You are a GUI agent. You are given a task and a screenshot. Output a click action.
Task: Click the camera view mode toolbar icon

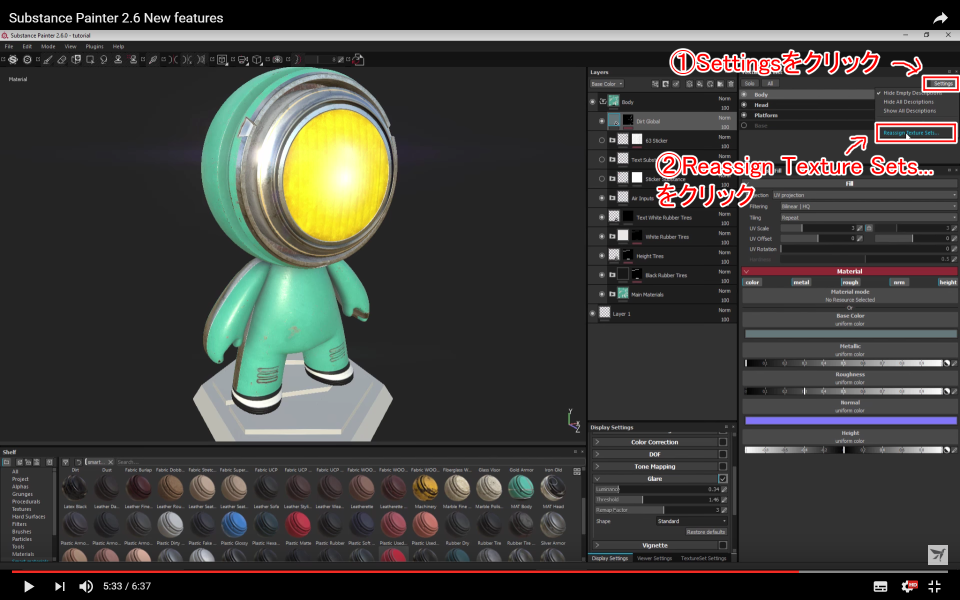click(242, 59)
